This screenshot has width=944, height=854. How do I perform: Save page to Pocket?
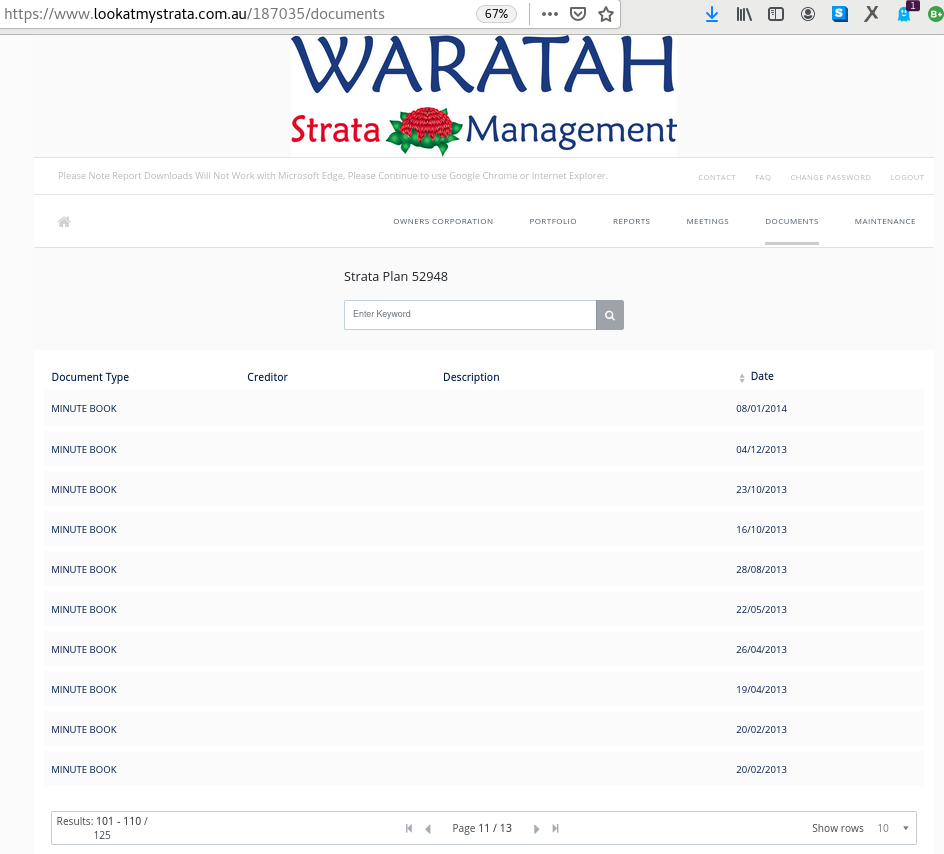tap(578, 14)
